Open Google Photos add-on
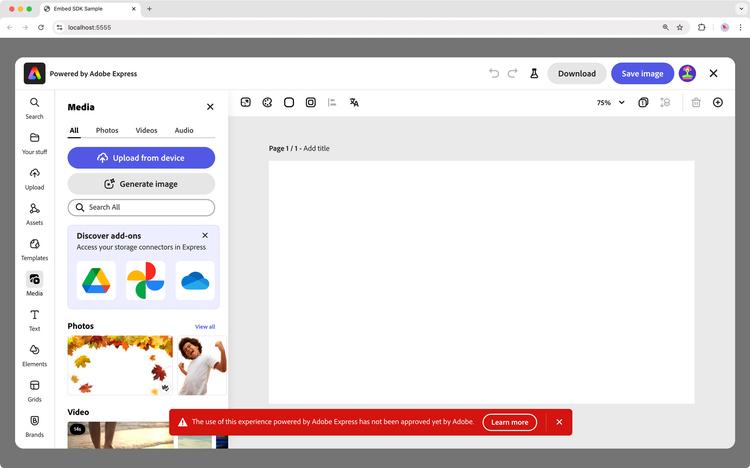750x468 pixels. [x=145, y=280]
